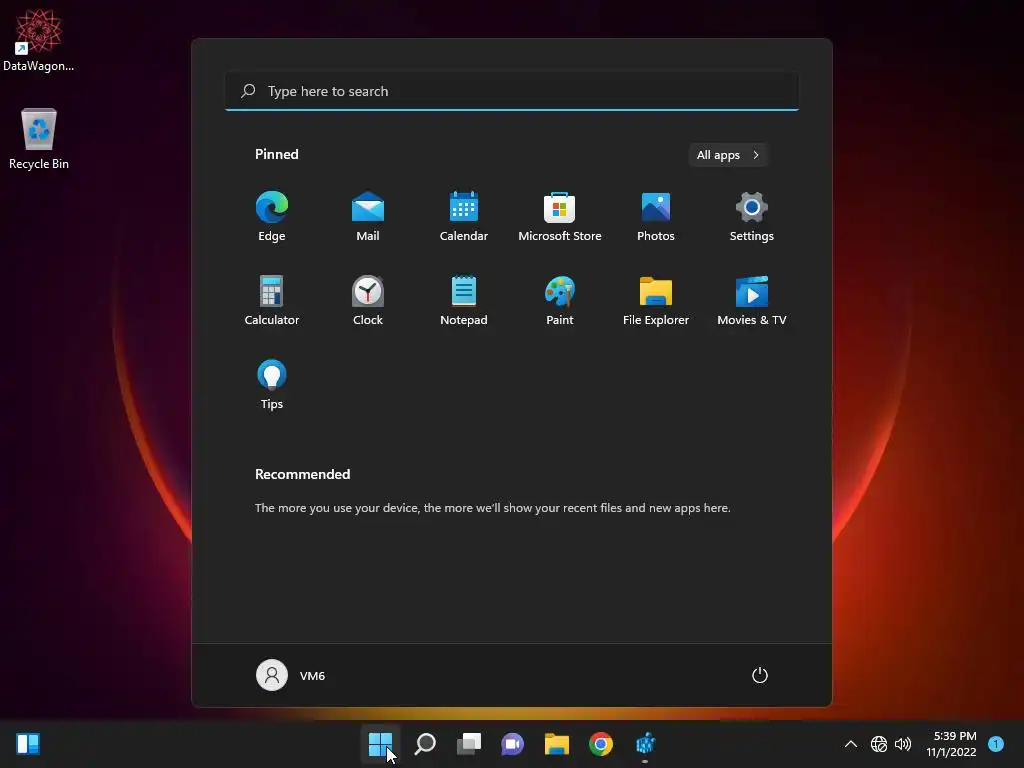Open Movies & TV
This screenshot has width=1024, height=768.
tap(752, 300)
